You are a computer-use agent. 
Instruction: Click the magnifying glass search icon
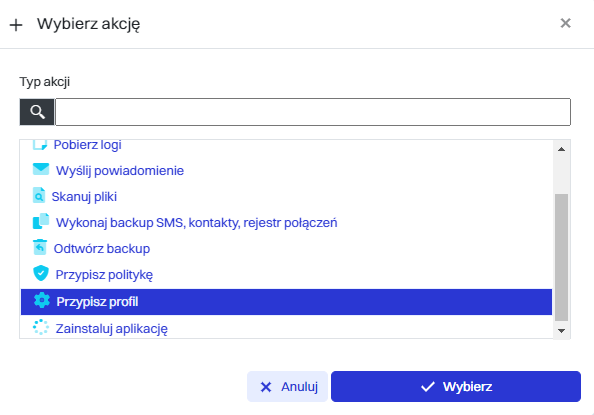click(x=37, y=112)
